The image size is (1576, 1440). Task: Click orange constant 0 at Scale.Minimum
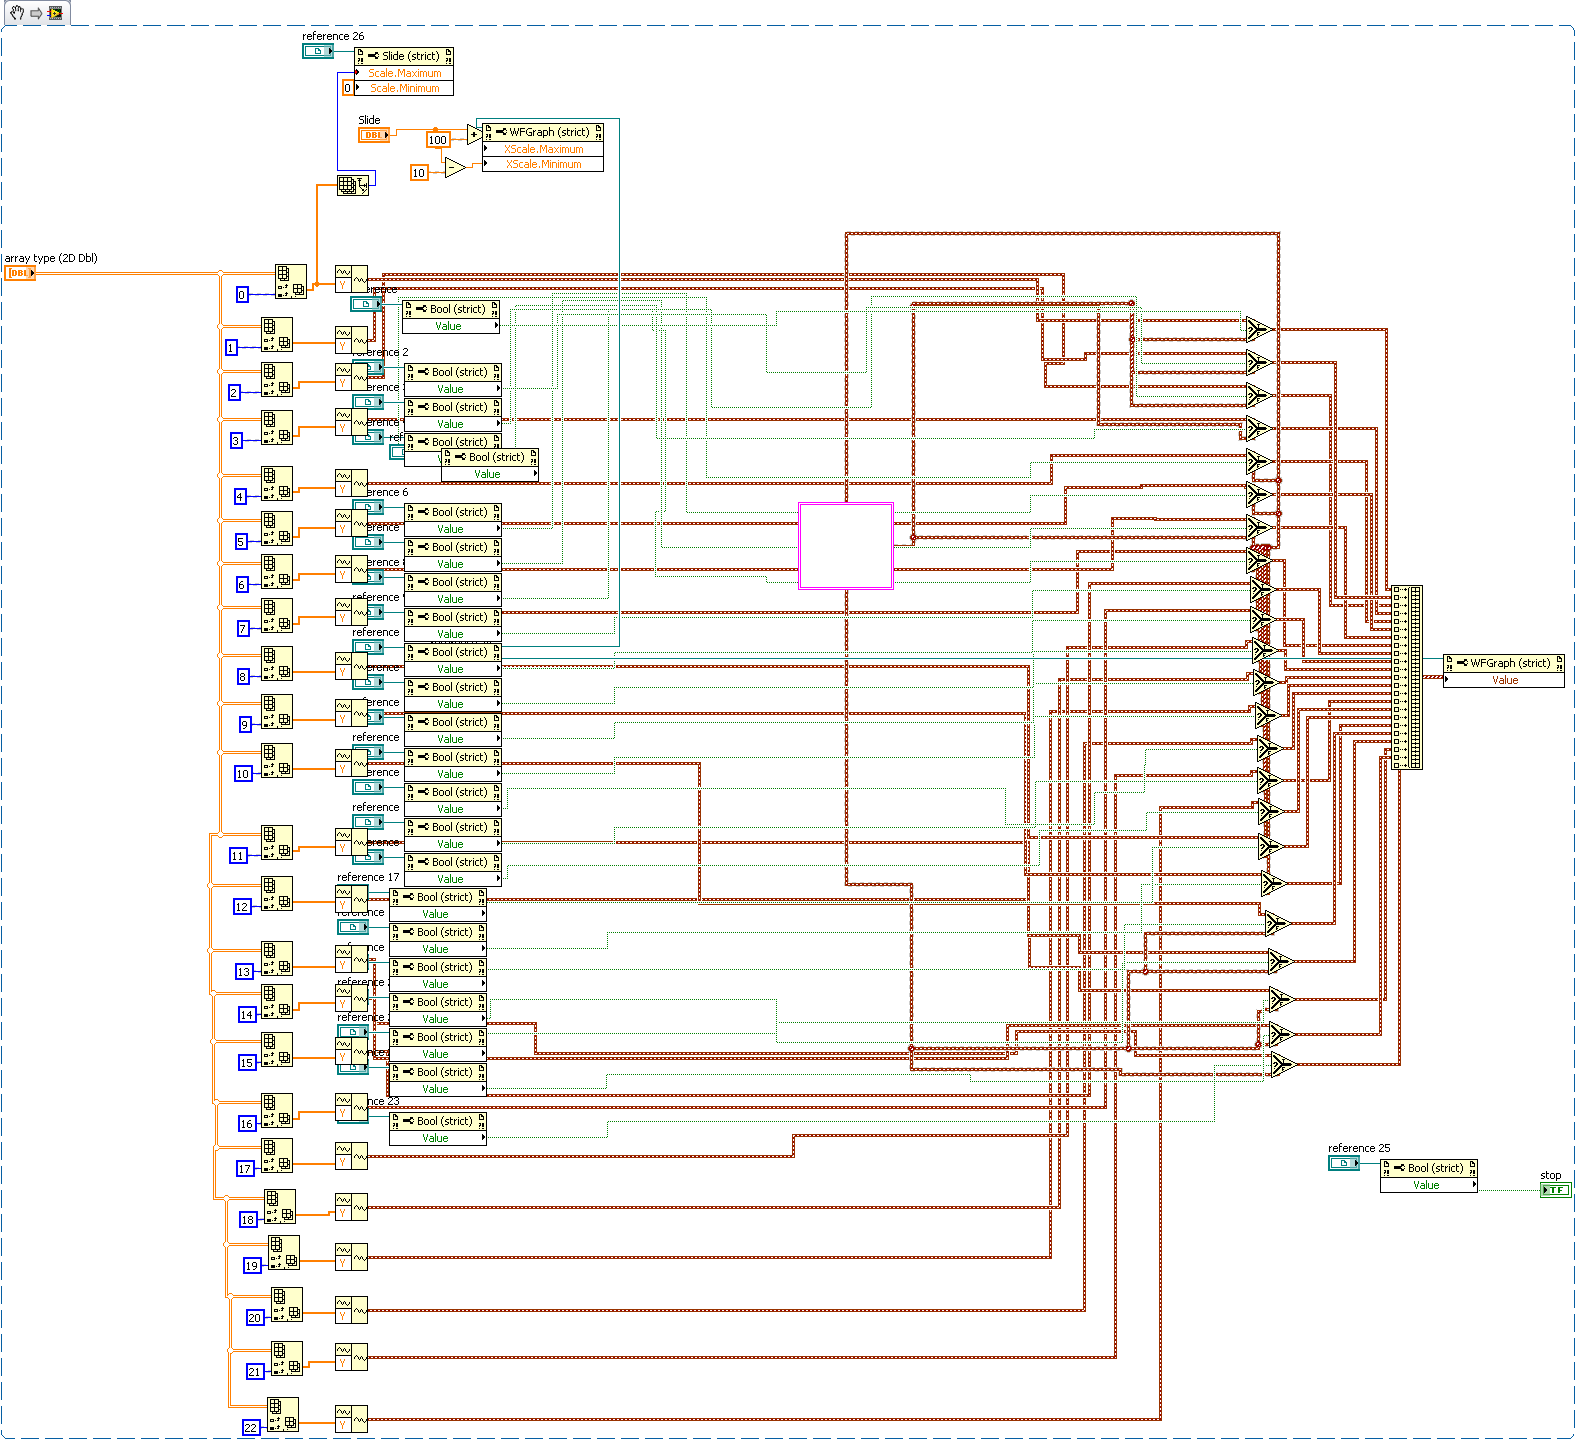pos(348,88)
